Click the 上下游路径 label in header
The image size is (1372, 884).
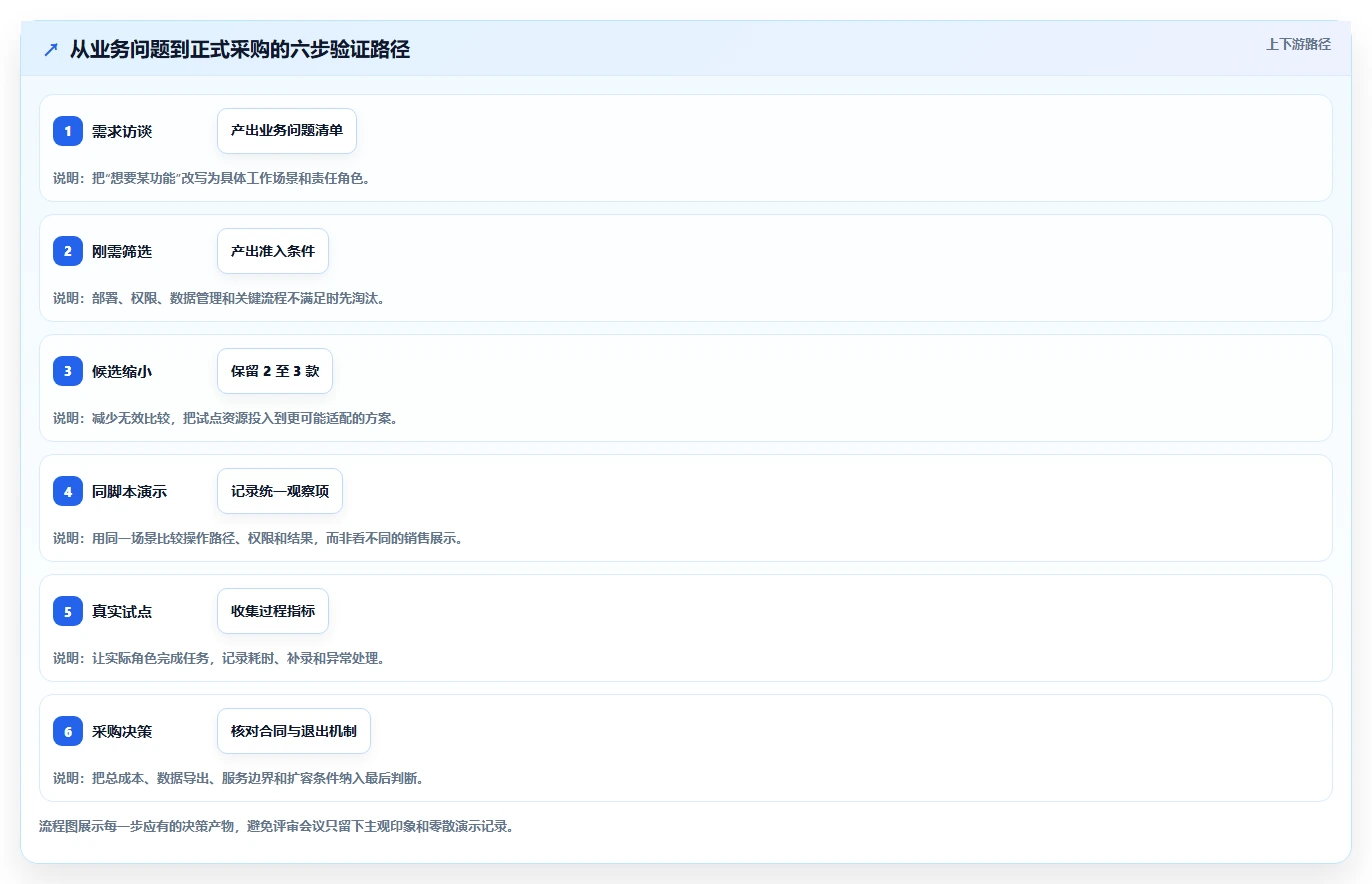point(1298,44)
